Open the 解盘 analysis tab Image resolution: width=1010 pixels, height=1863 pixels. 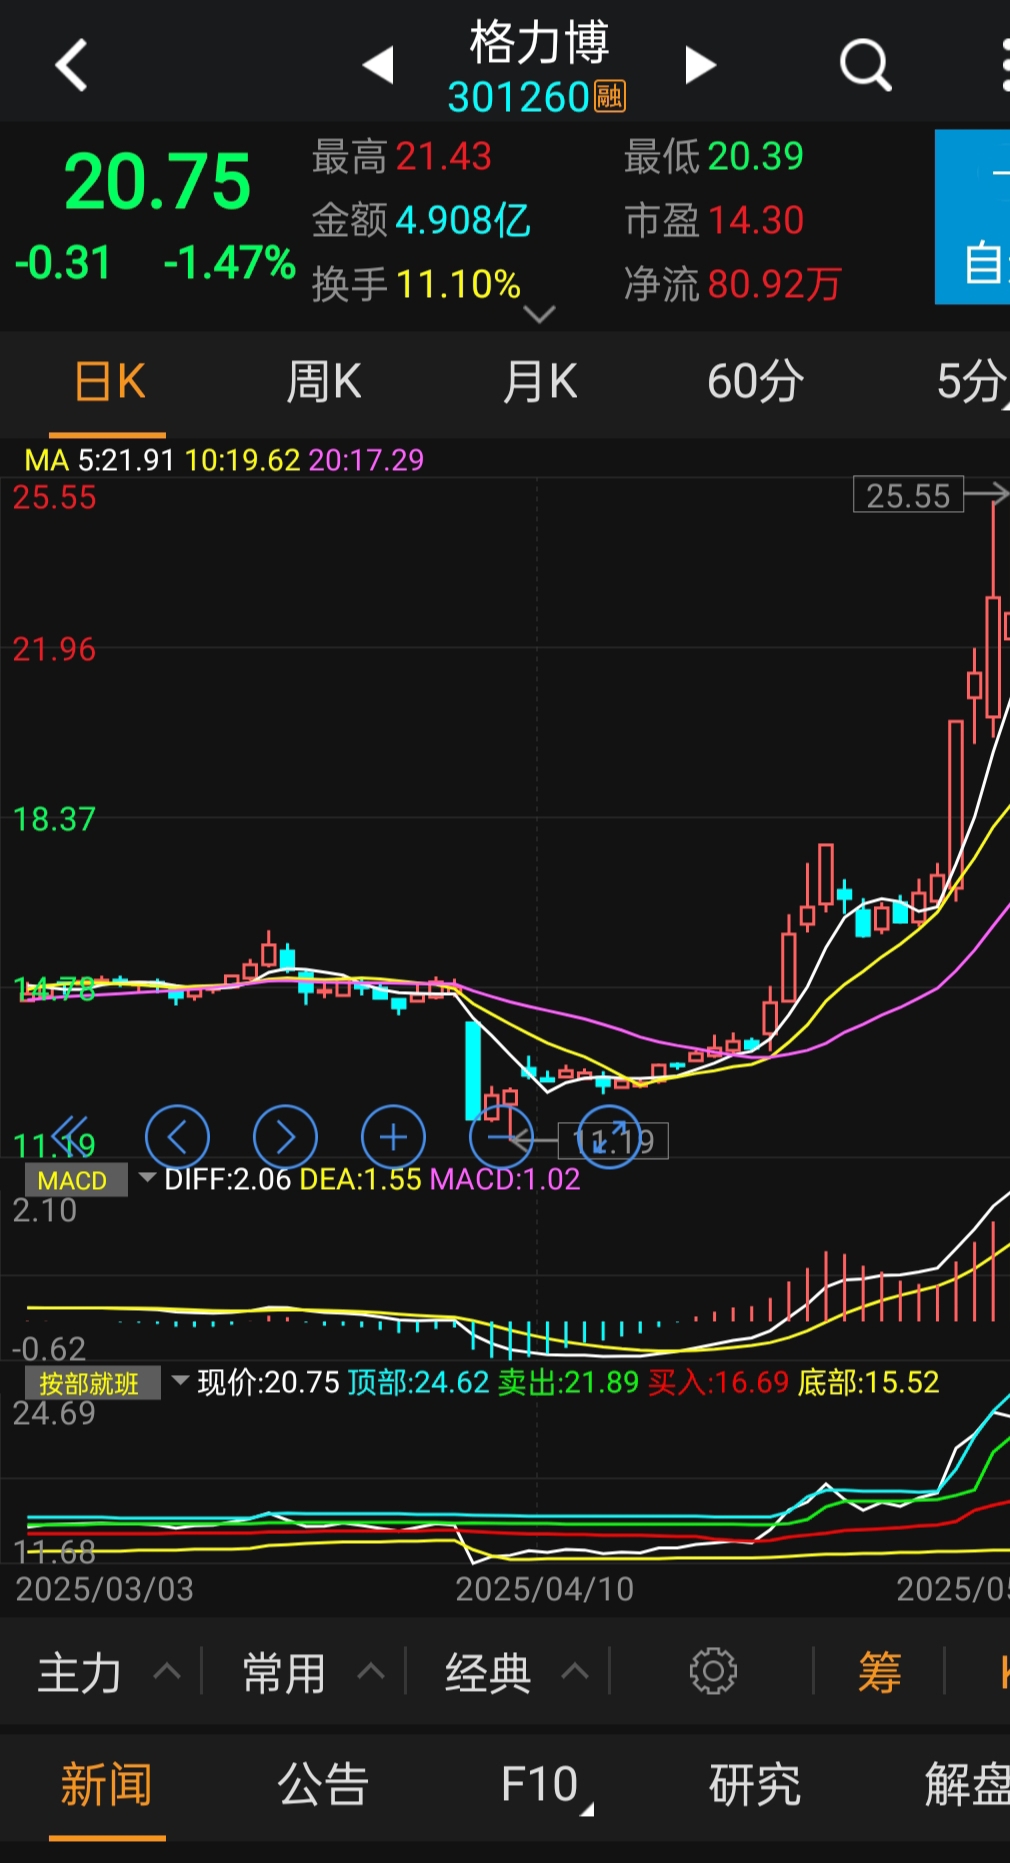[x=966, y=1784]
